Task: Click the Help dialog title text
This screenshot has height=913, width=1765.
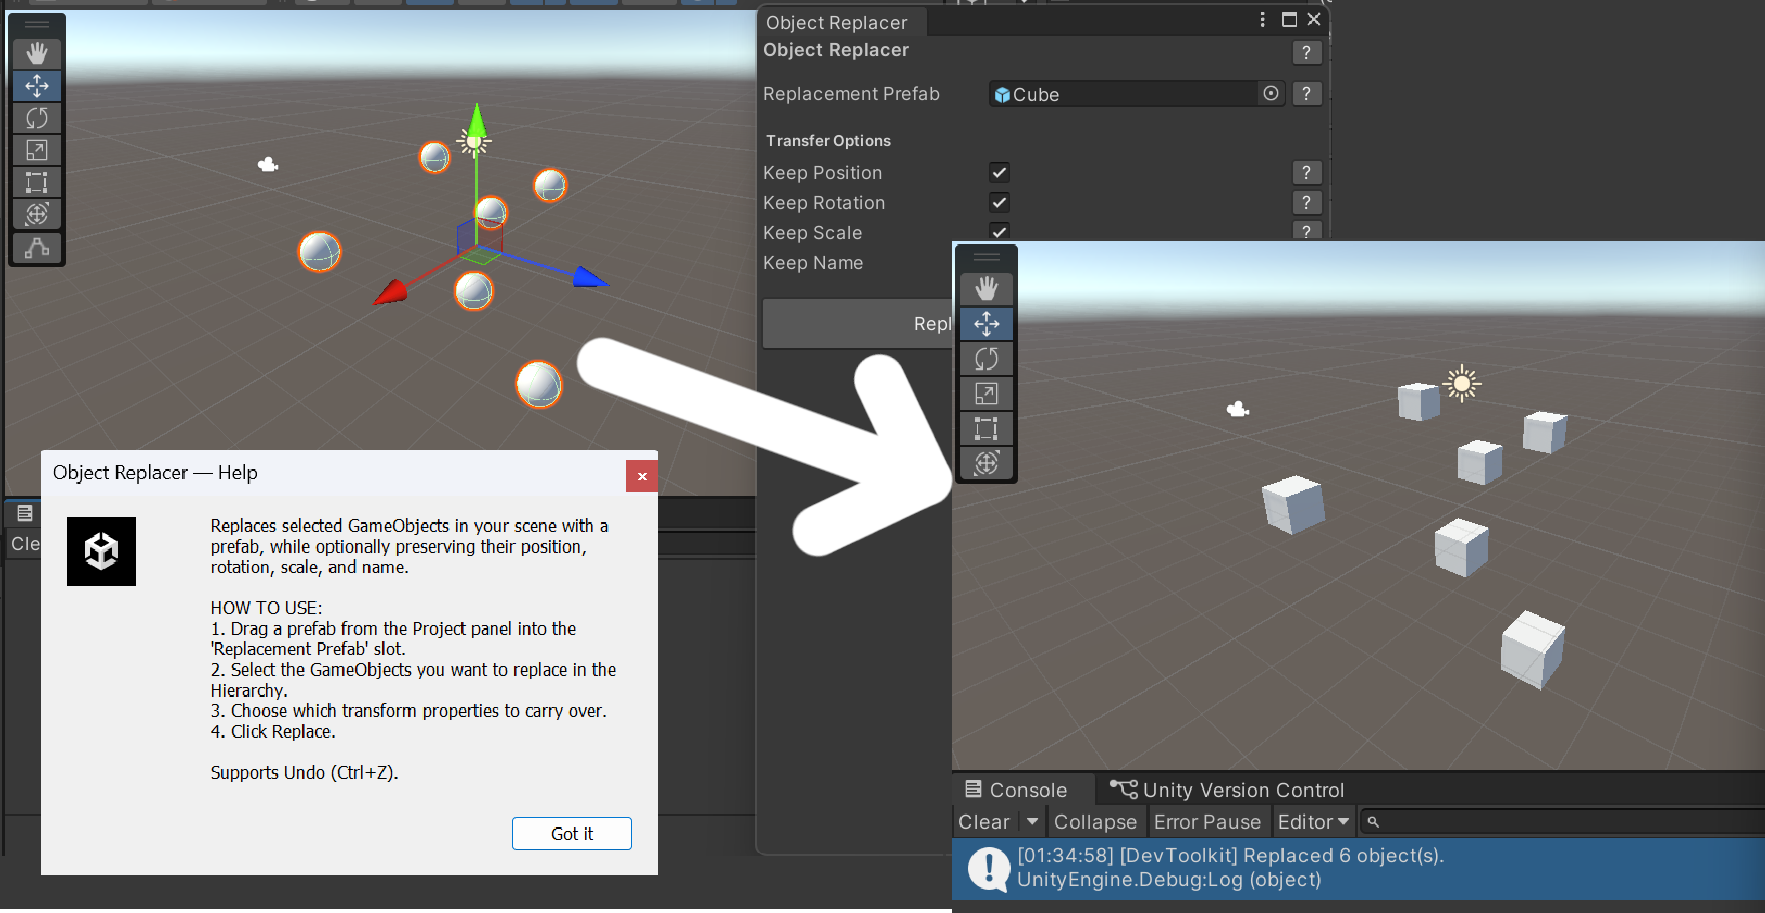Action: click(x=155, y=472)
